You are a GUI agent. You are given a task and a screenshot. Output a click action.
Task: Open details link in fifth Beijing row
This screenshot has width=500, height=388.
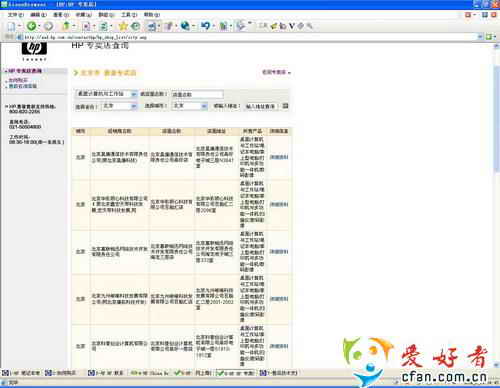279,346
